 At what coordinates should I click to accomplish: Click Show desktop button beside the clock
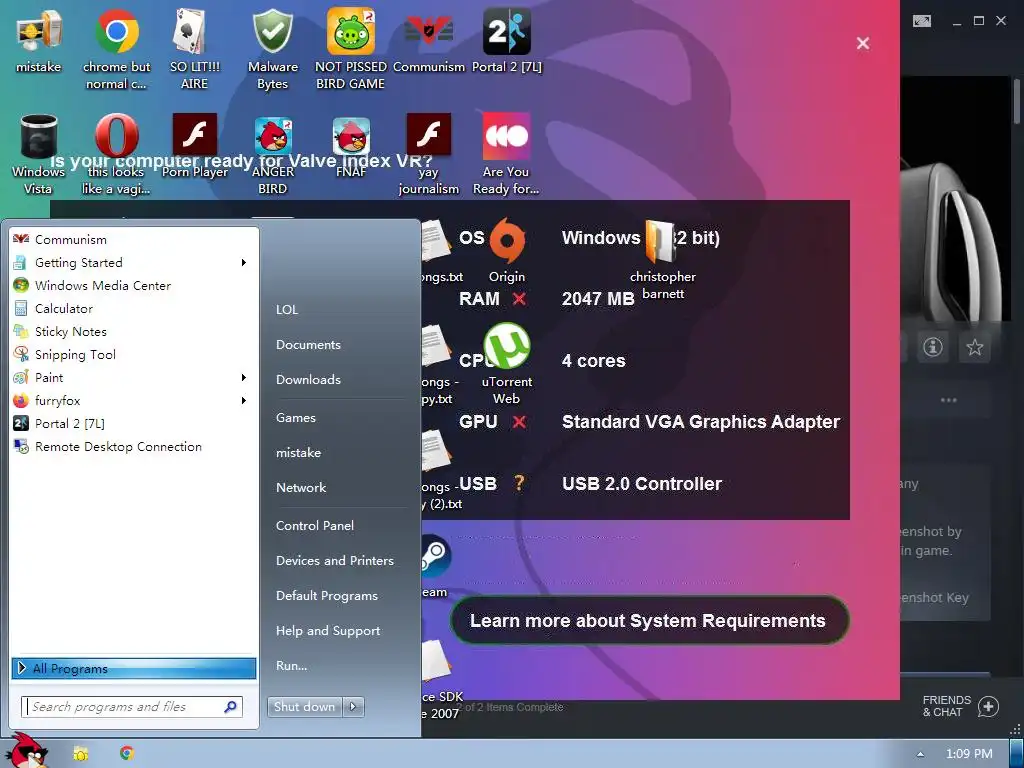pyautogui.click(x=1016, y=754)
